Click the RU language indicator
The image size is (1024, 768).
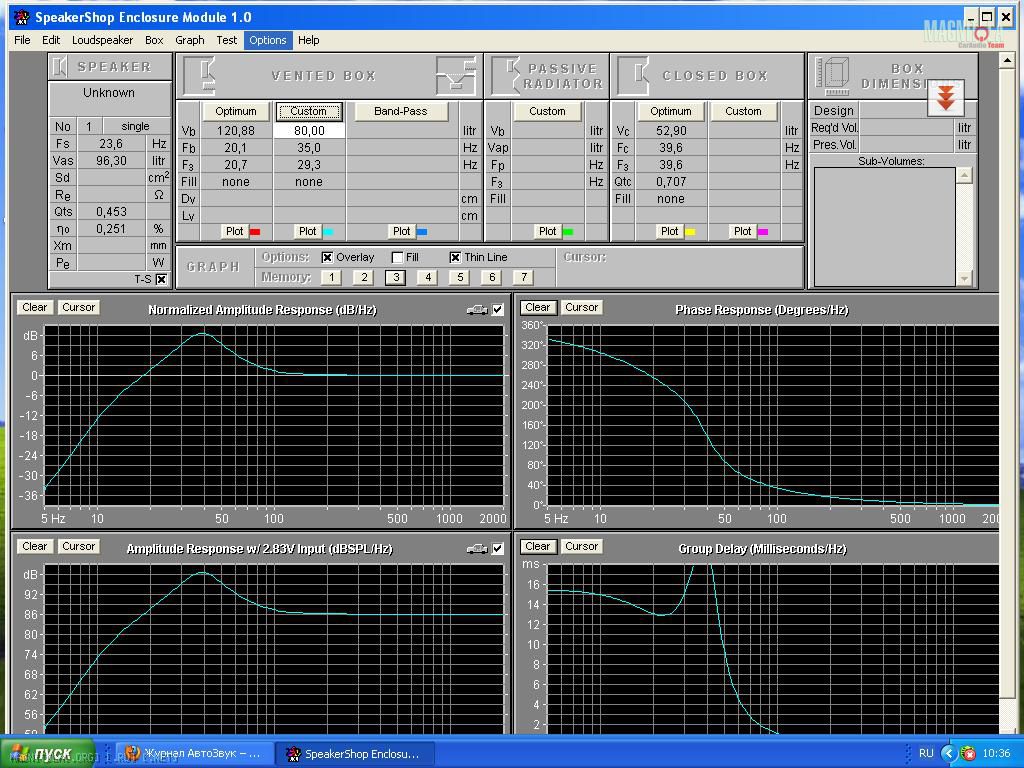926,753
